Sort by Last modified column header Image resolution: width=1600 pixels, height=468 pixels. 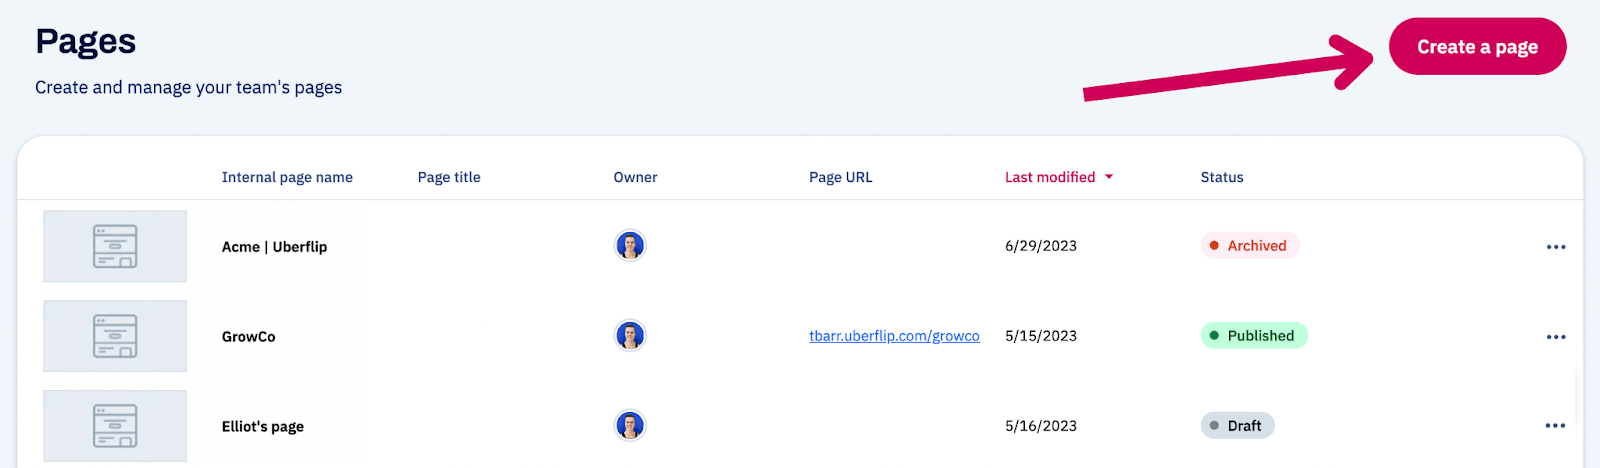coord(1050,177)
